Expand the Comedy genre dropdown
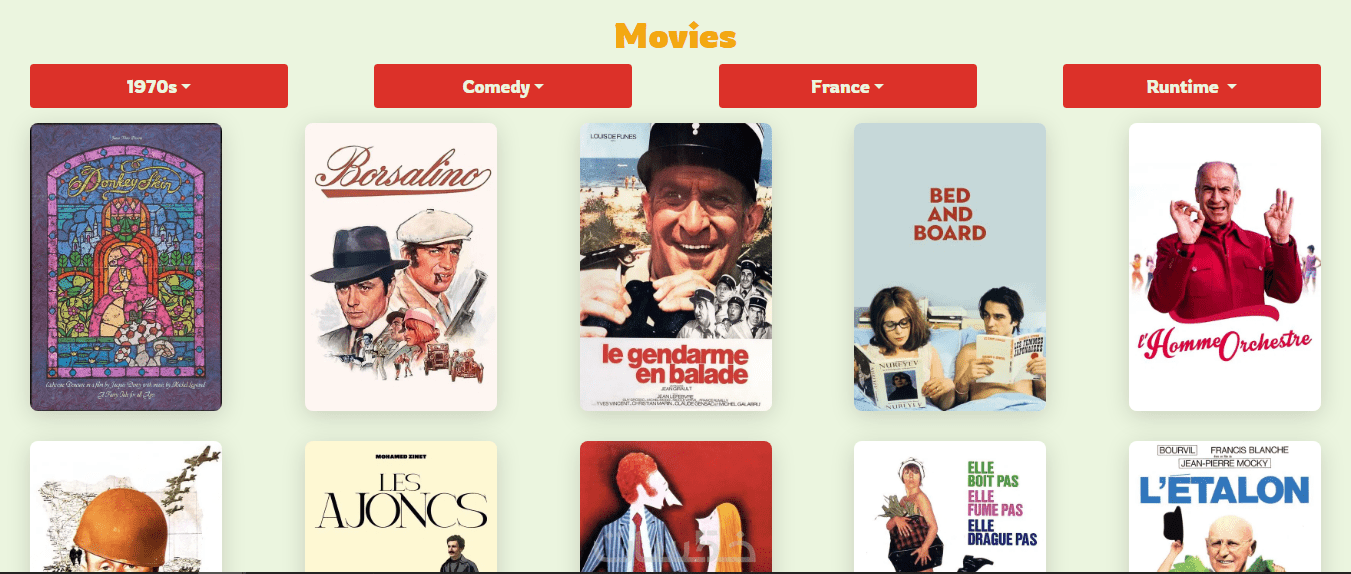The width and height of the screenshot is (1351, 574). [503, 86]
